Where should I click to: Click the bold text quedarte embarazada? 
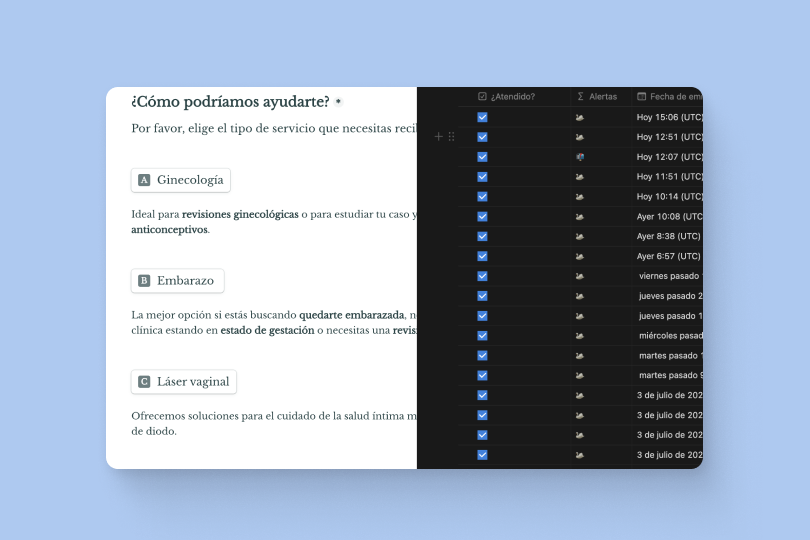[352, 315]
